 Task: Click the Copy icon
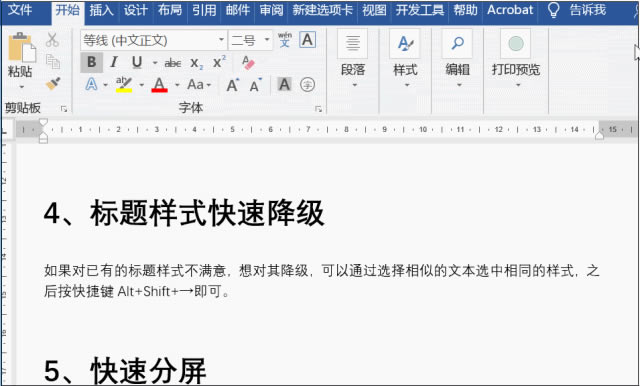pyautogui.click(x=53, y=62)
